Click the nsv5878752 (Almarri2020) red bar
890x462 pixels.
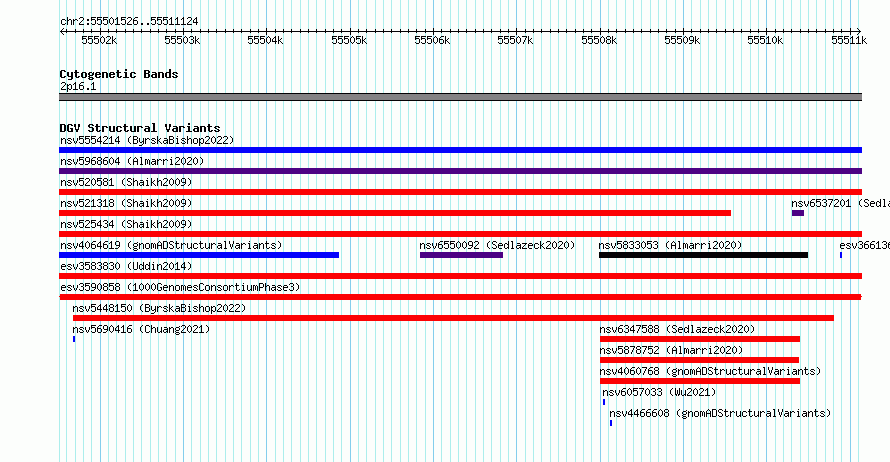tap(699, 360)
